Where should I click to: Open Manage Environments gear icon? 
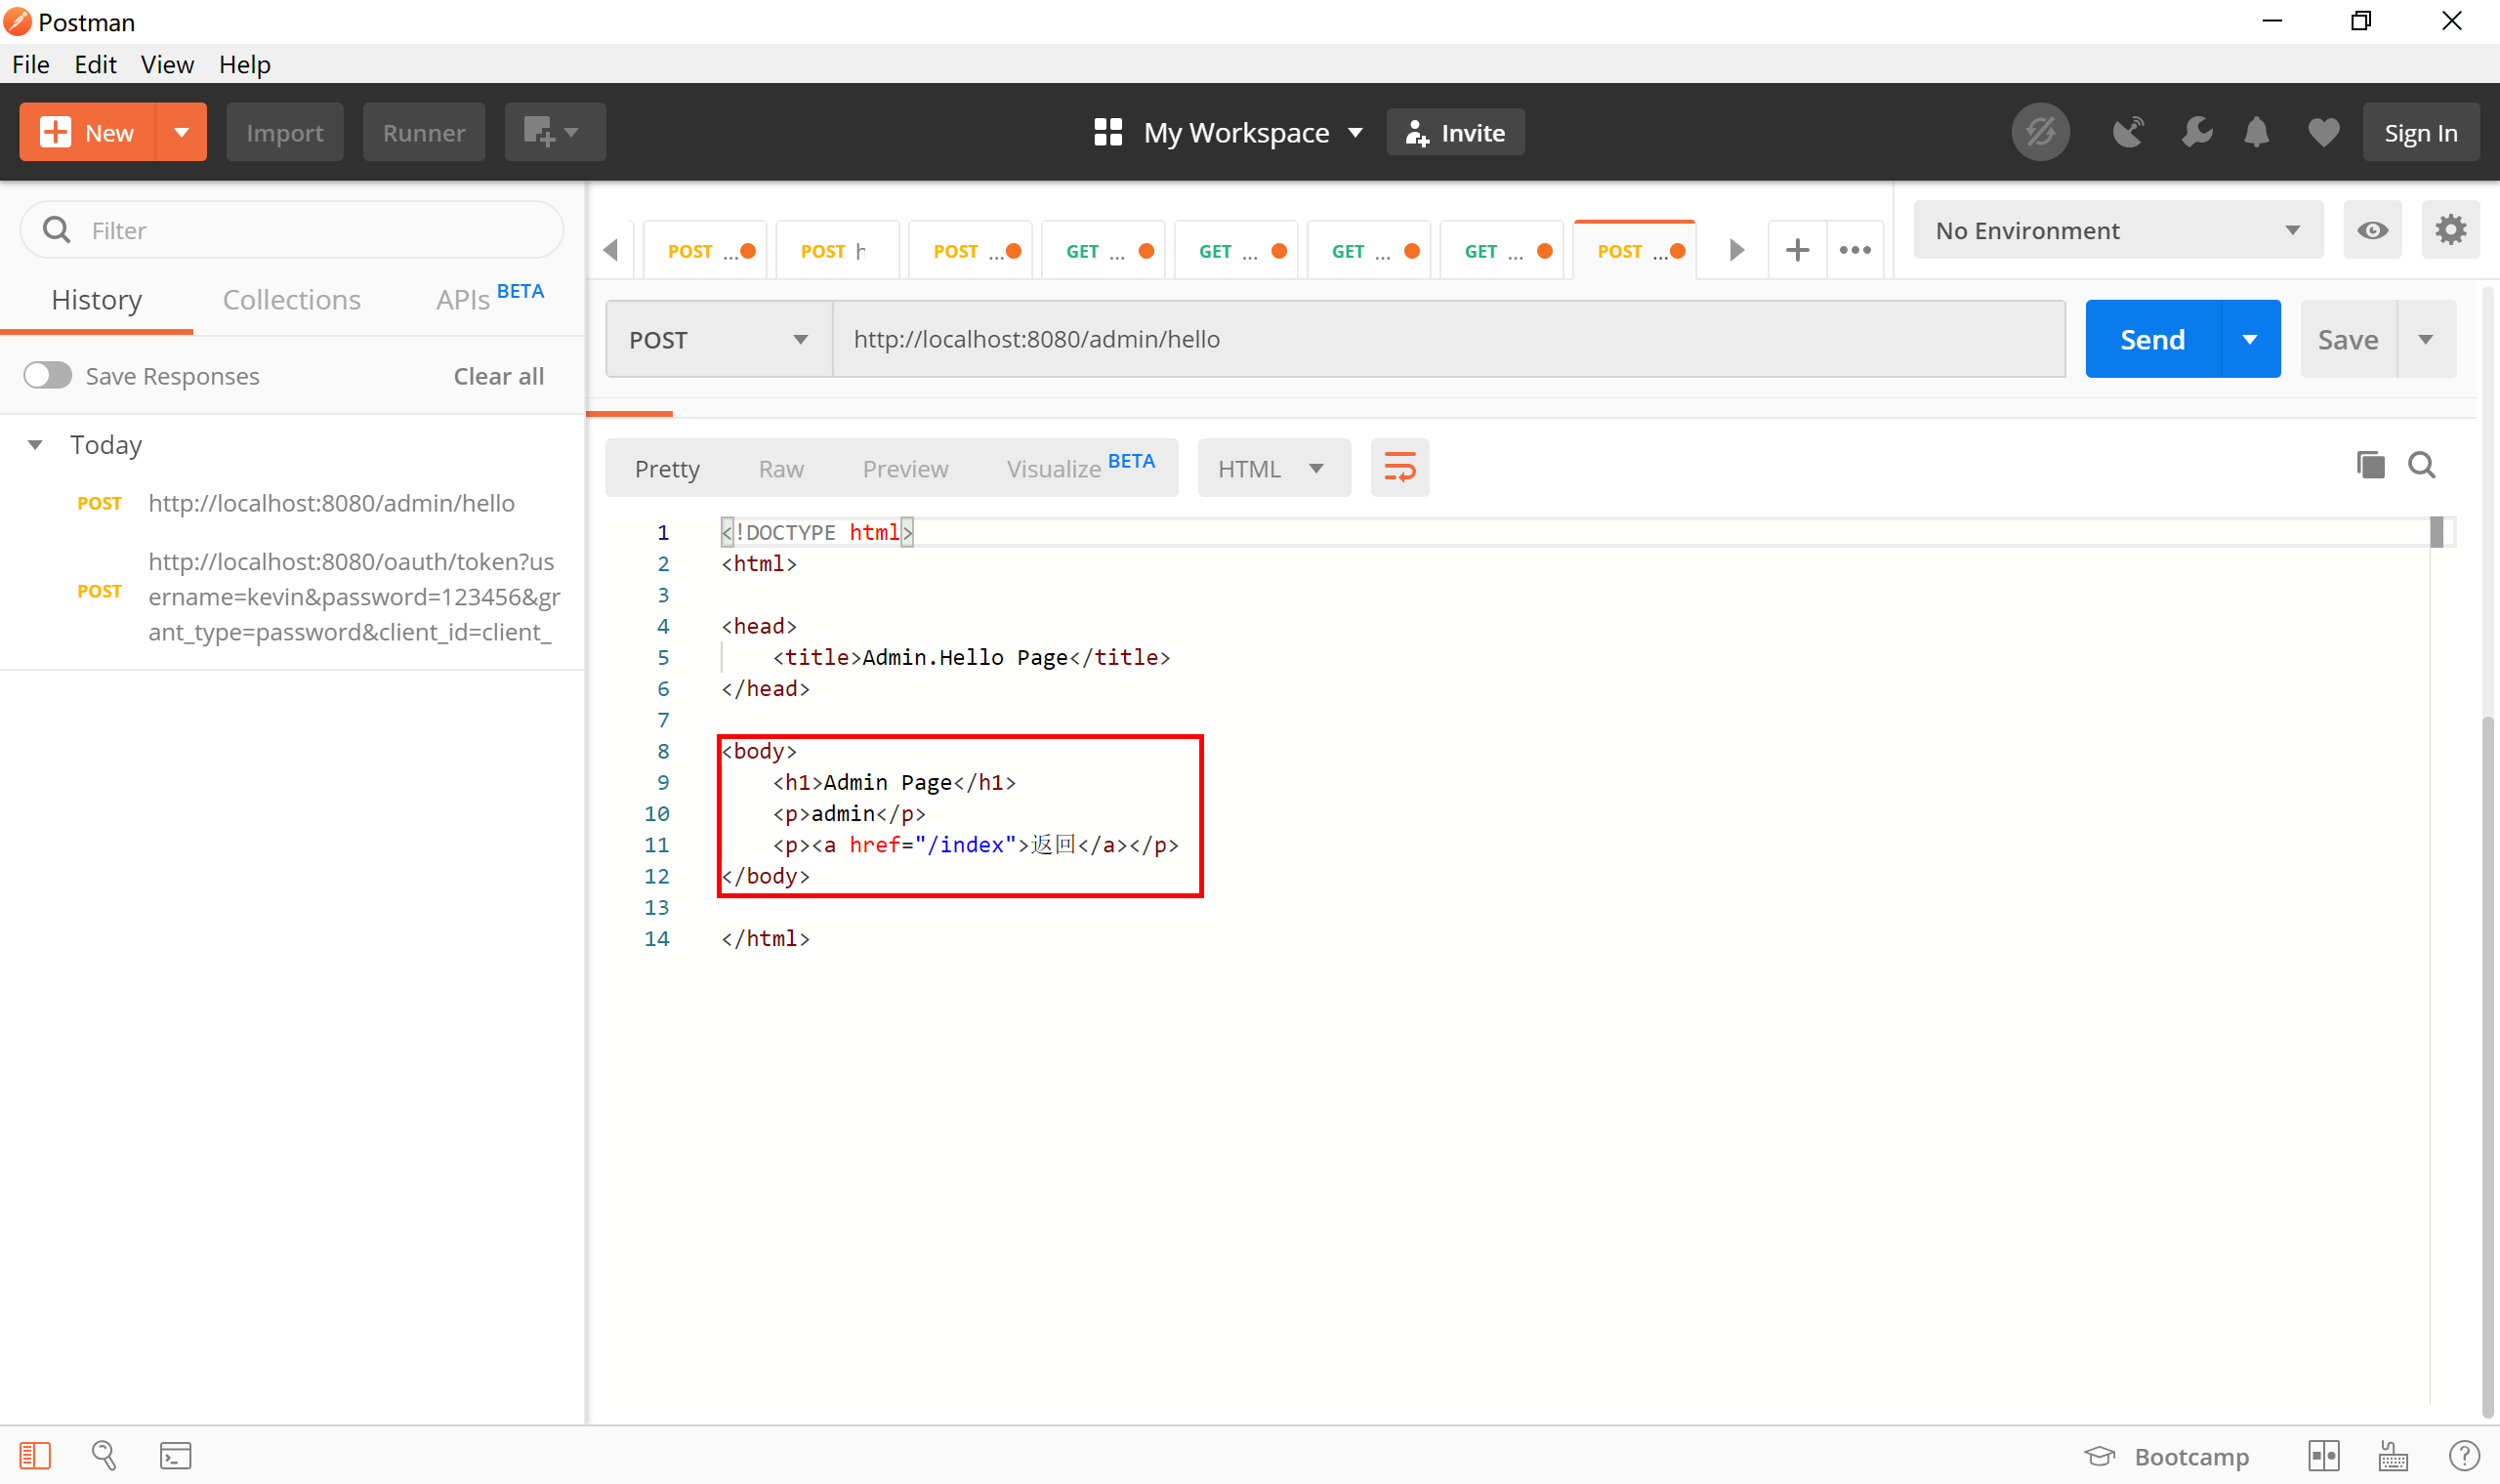pyautogui.click(x=2449, y=230)
